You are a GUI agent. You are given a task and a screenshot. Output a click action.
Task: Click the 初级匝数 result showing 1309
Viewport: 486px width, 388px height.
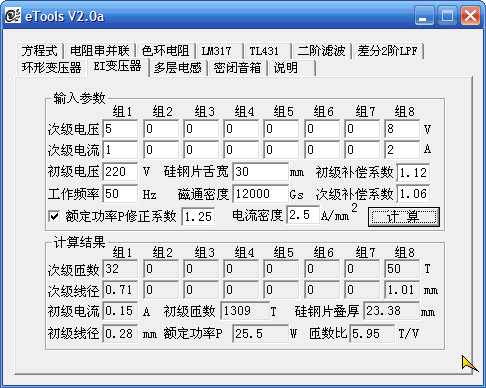click(245, 311)
